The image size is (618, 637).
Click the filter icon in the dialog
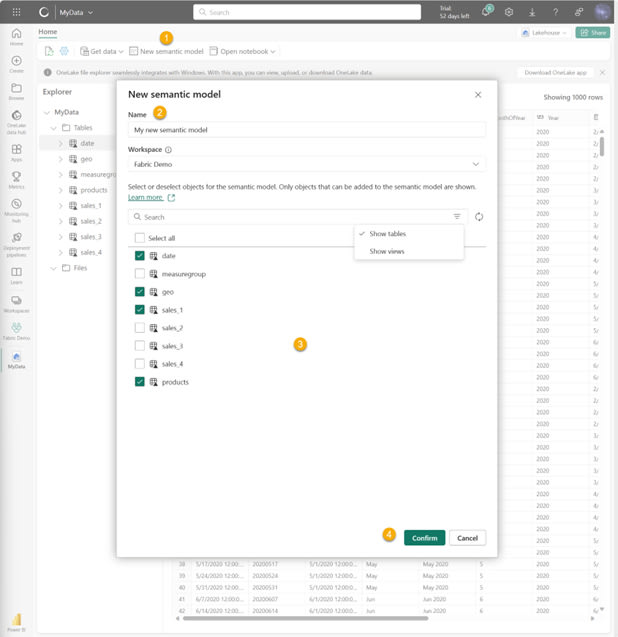(457, 216)
